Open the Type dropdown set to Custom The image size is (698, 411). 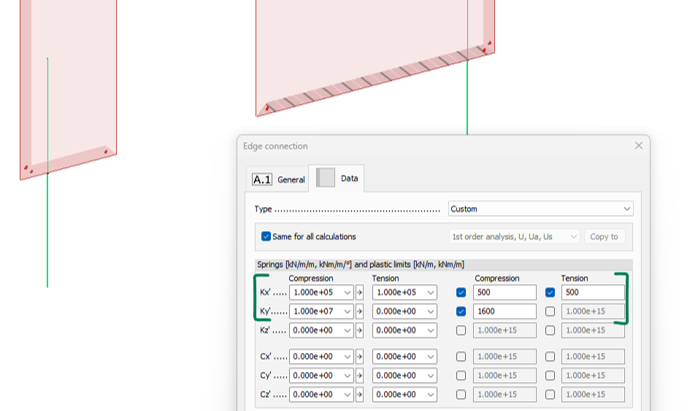(x=540, y=209)
